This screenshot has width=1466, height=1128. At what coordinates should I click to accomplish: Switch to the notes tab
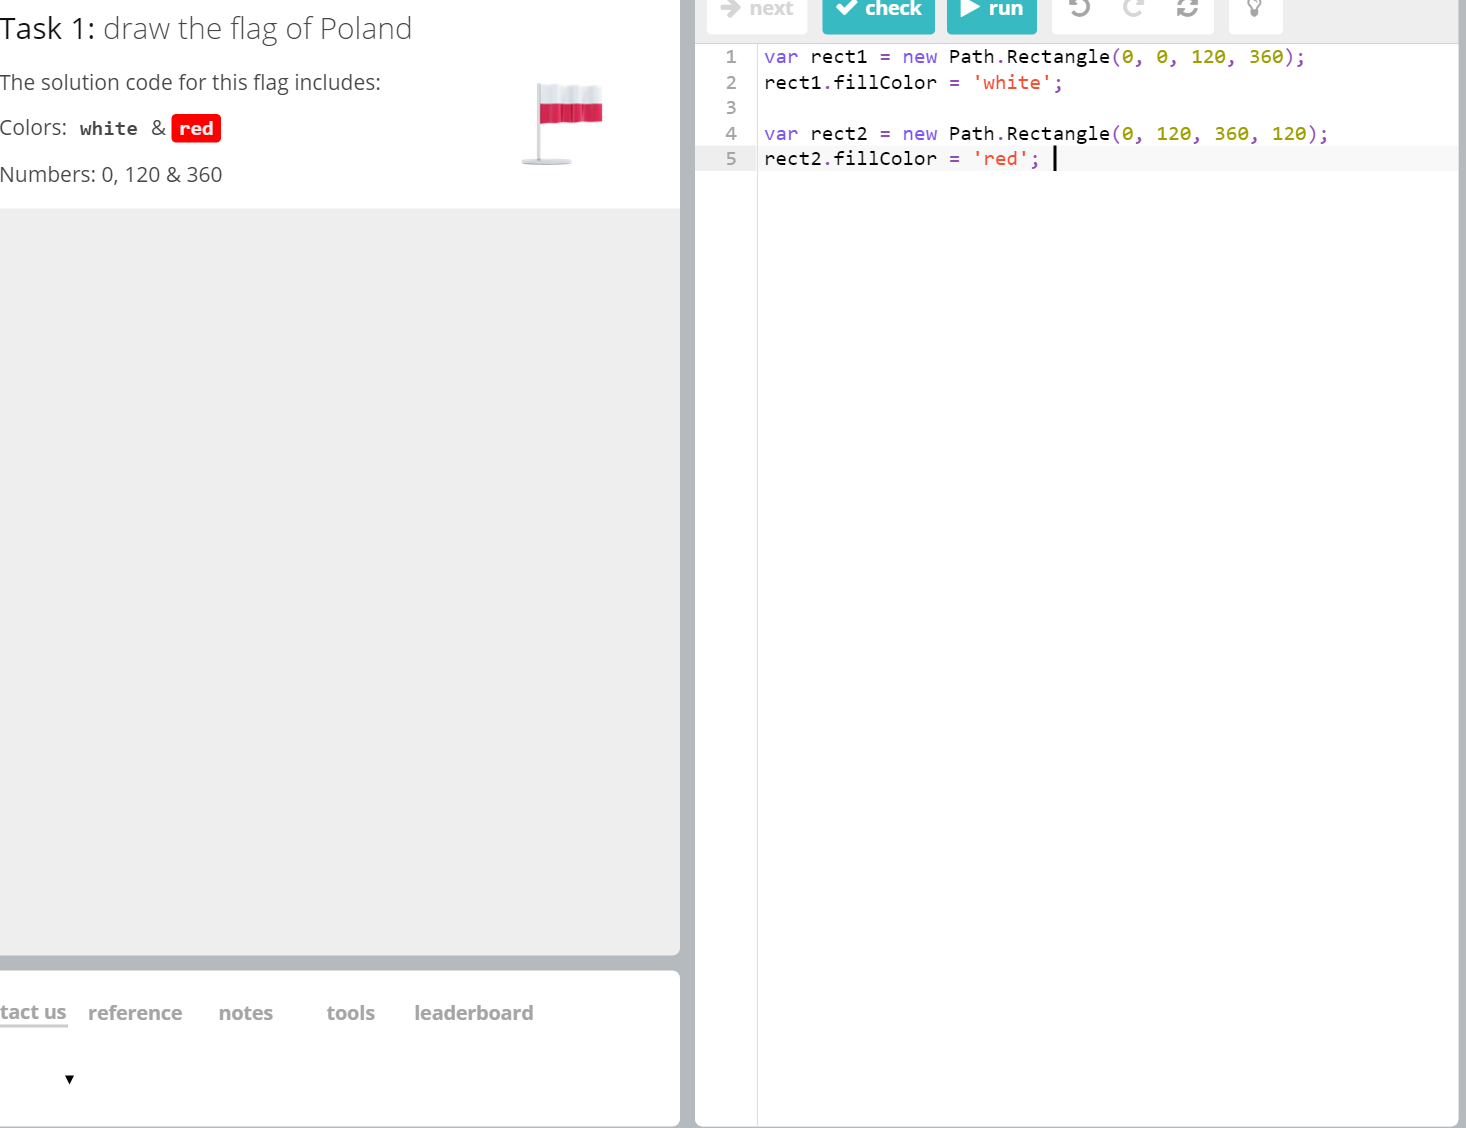[246, 1013]
